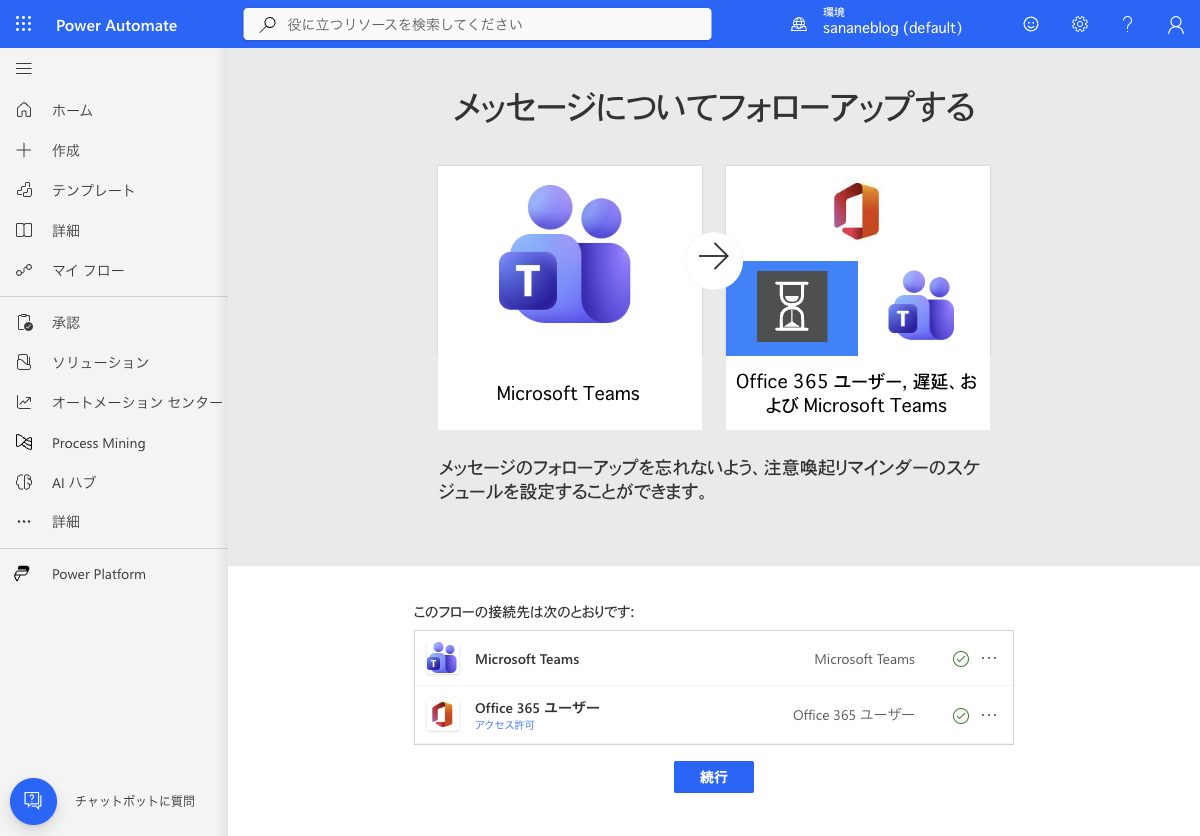
Task: Open the help question mark icon
Action: (x=1127, y=24)
